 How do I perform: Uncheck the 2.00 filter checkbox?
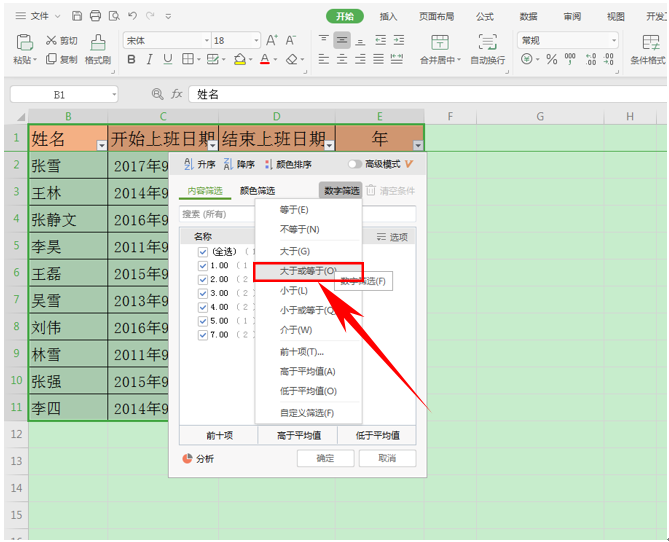(203, 280)
